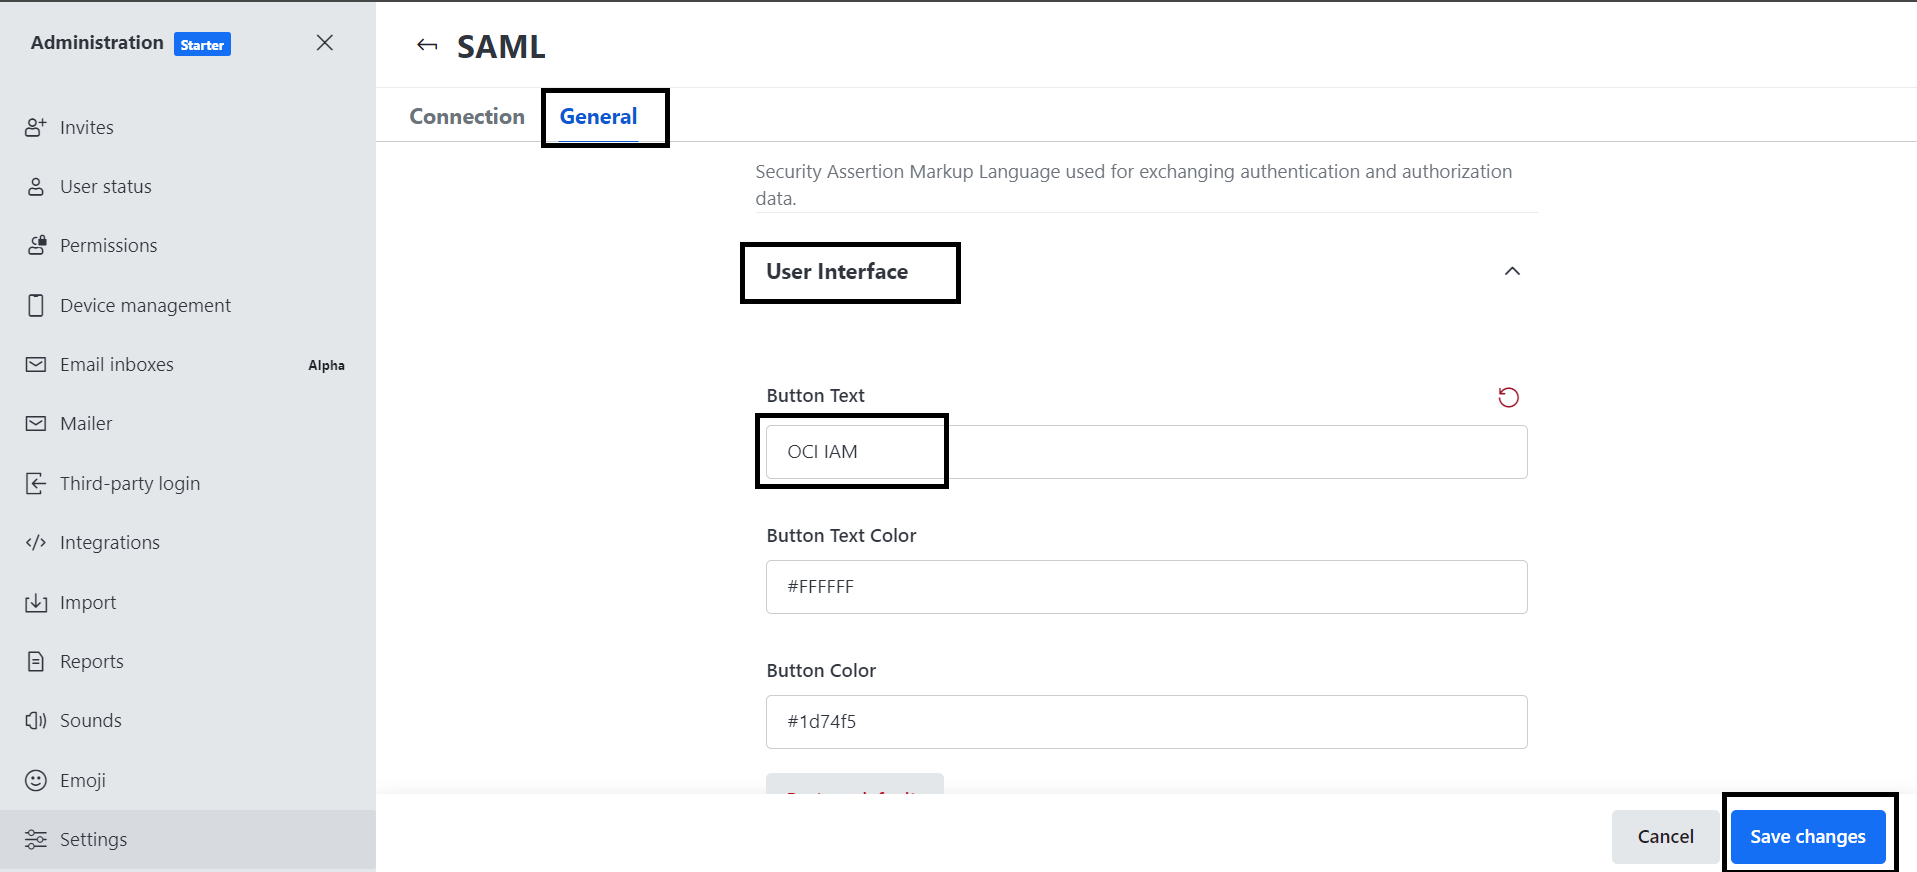Collapse the User Interface section
Screen dimensions: 1917x872
click(1512, 272)
